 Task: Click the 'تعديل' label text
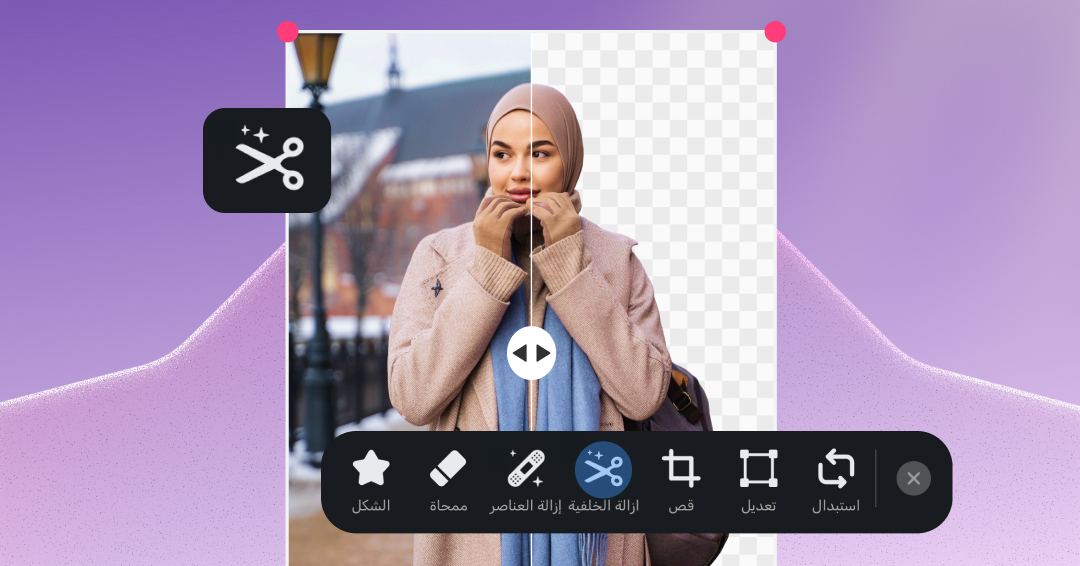758,505
